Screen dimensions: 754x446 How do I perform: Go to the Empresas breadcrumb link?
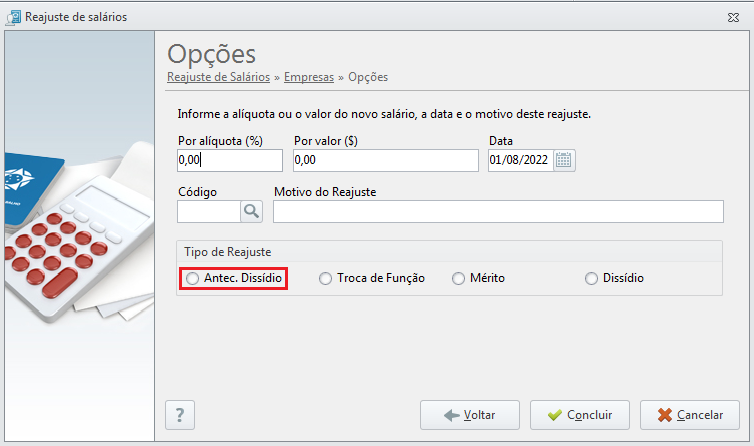309,77
